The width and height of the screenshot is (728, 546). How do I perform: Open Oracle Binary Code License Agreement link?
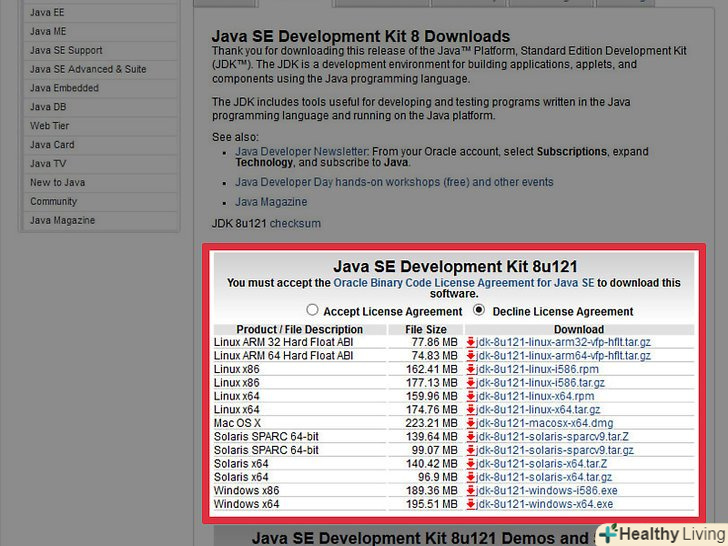(x=464, y=283)
